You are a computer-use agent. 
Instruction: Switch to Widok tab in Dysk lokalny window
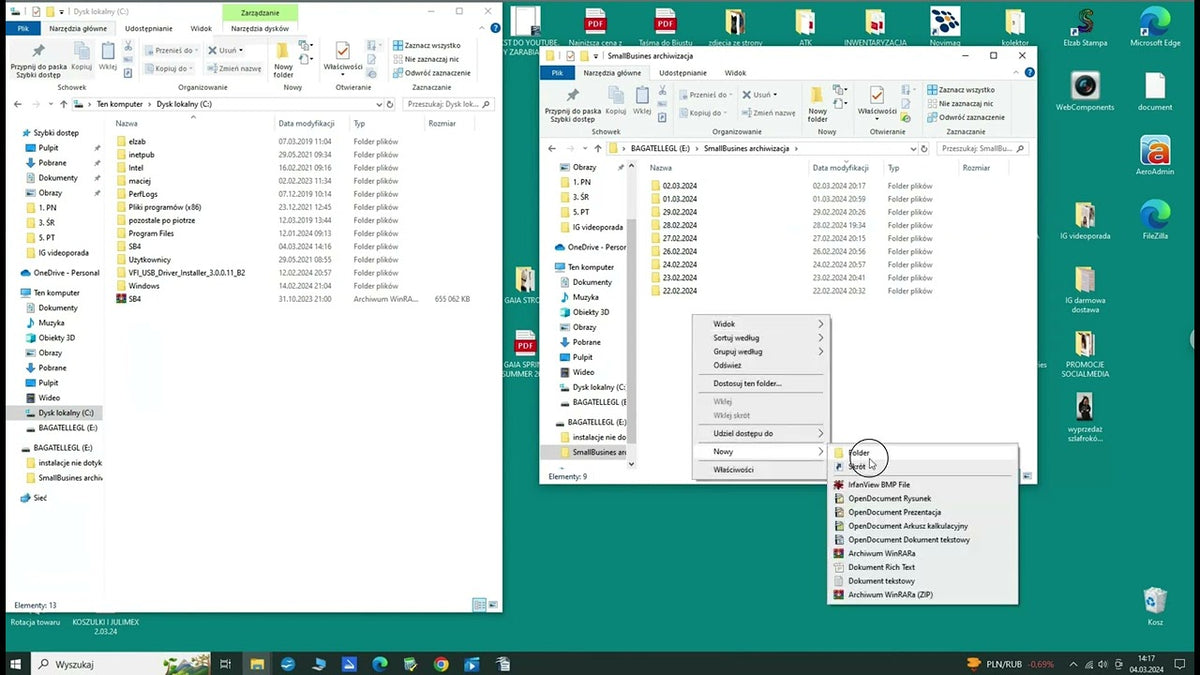[x=201, y=29]
